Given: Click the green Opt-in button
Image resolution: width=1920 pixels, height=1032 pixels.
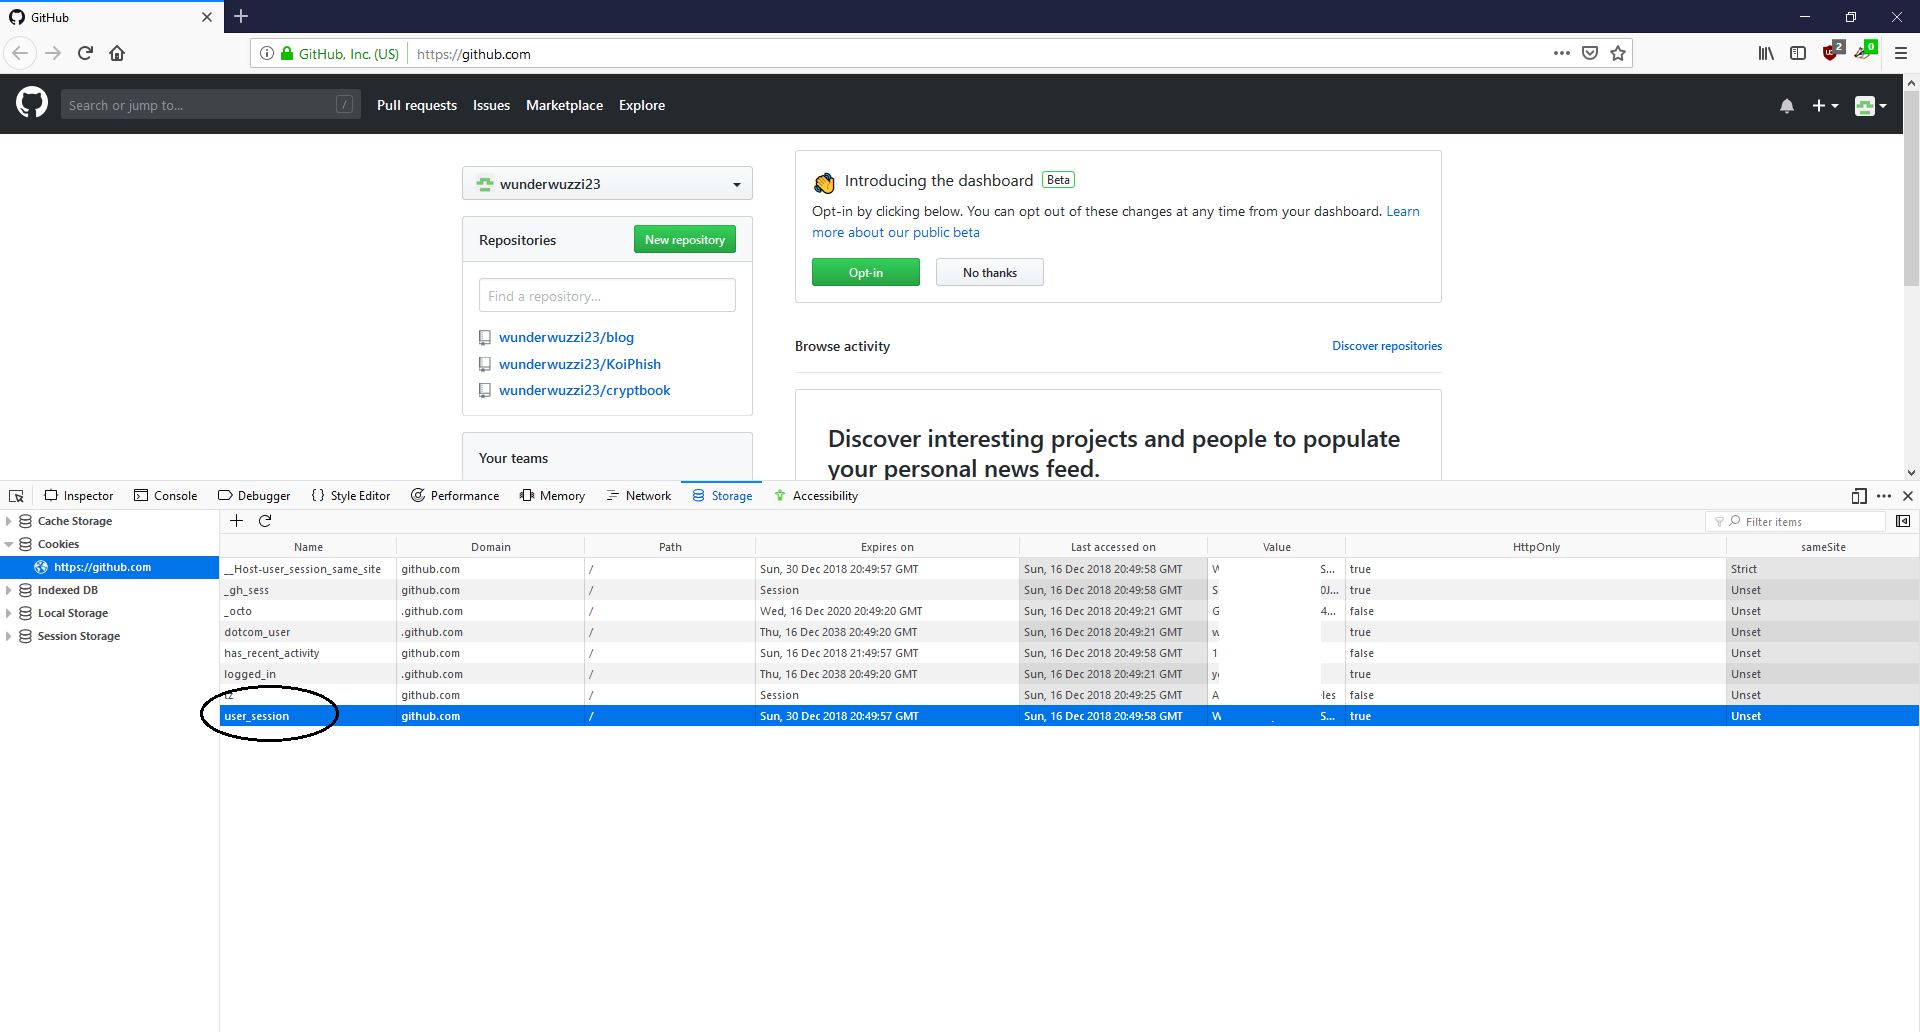Looking at the screenshot, I should [866, 273].
